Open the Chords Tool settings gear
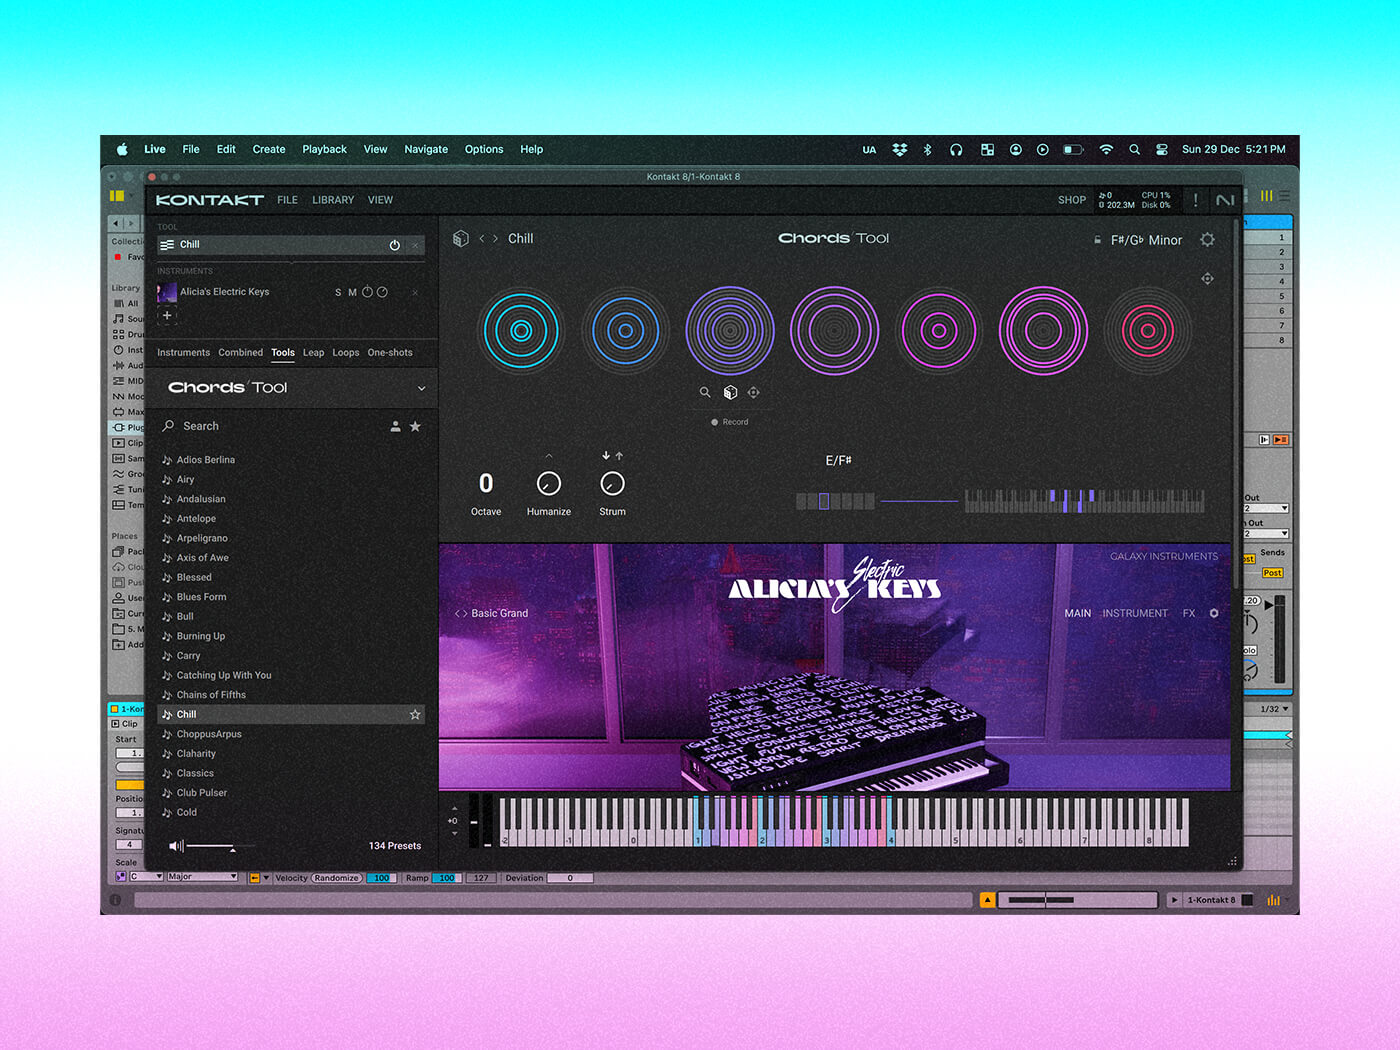 [1207, 240]
